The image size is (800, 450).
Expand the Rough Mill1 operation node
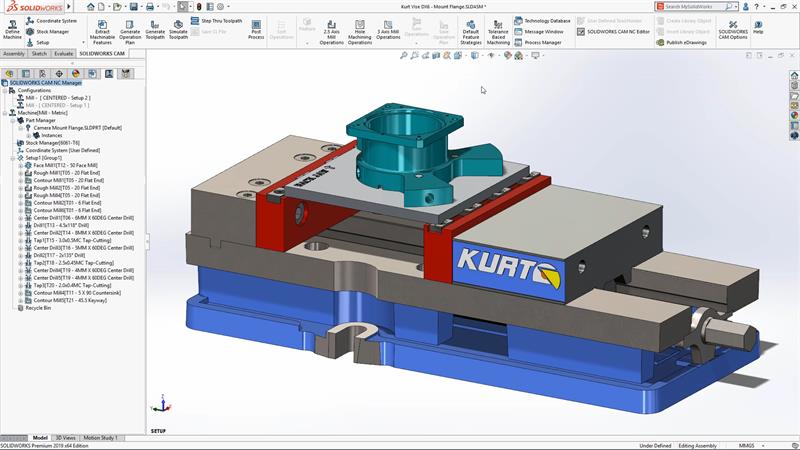[20, 173]
